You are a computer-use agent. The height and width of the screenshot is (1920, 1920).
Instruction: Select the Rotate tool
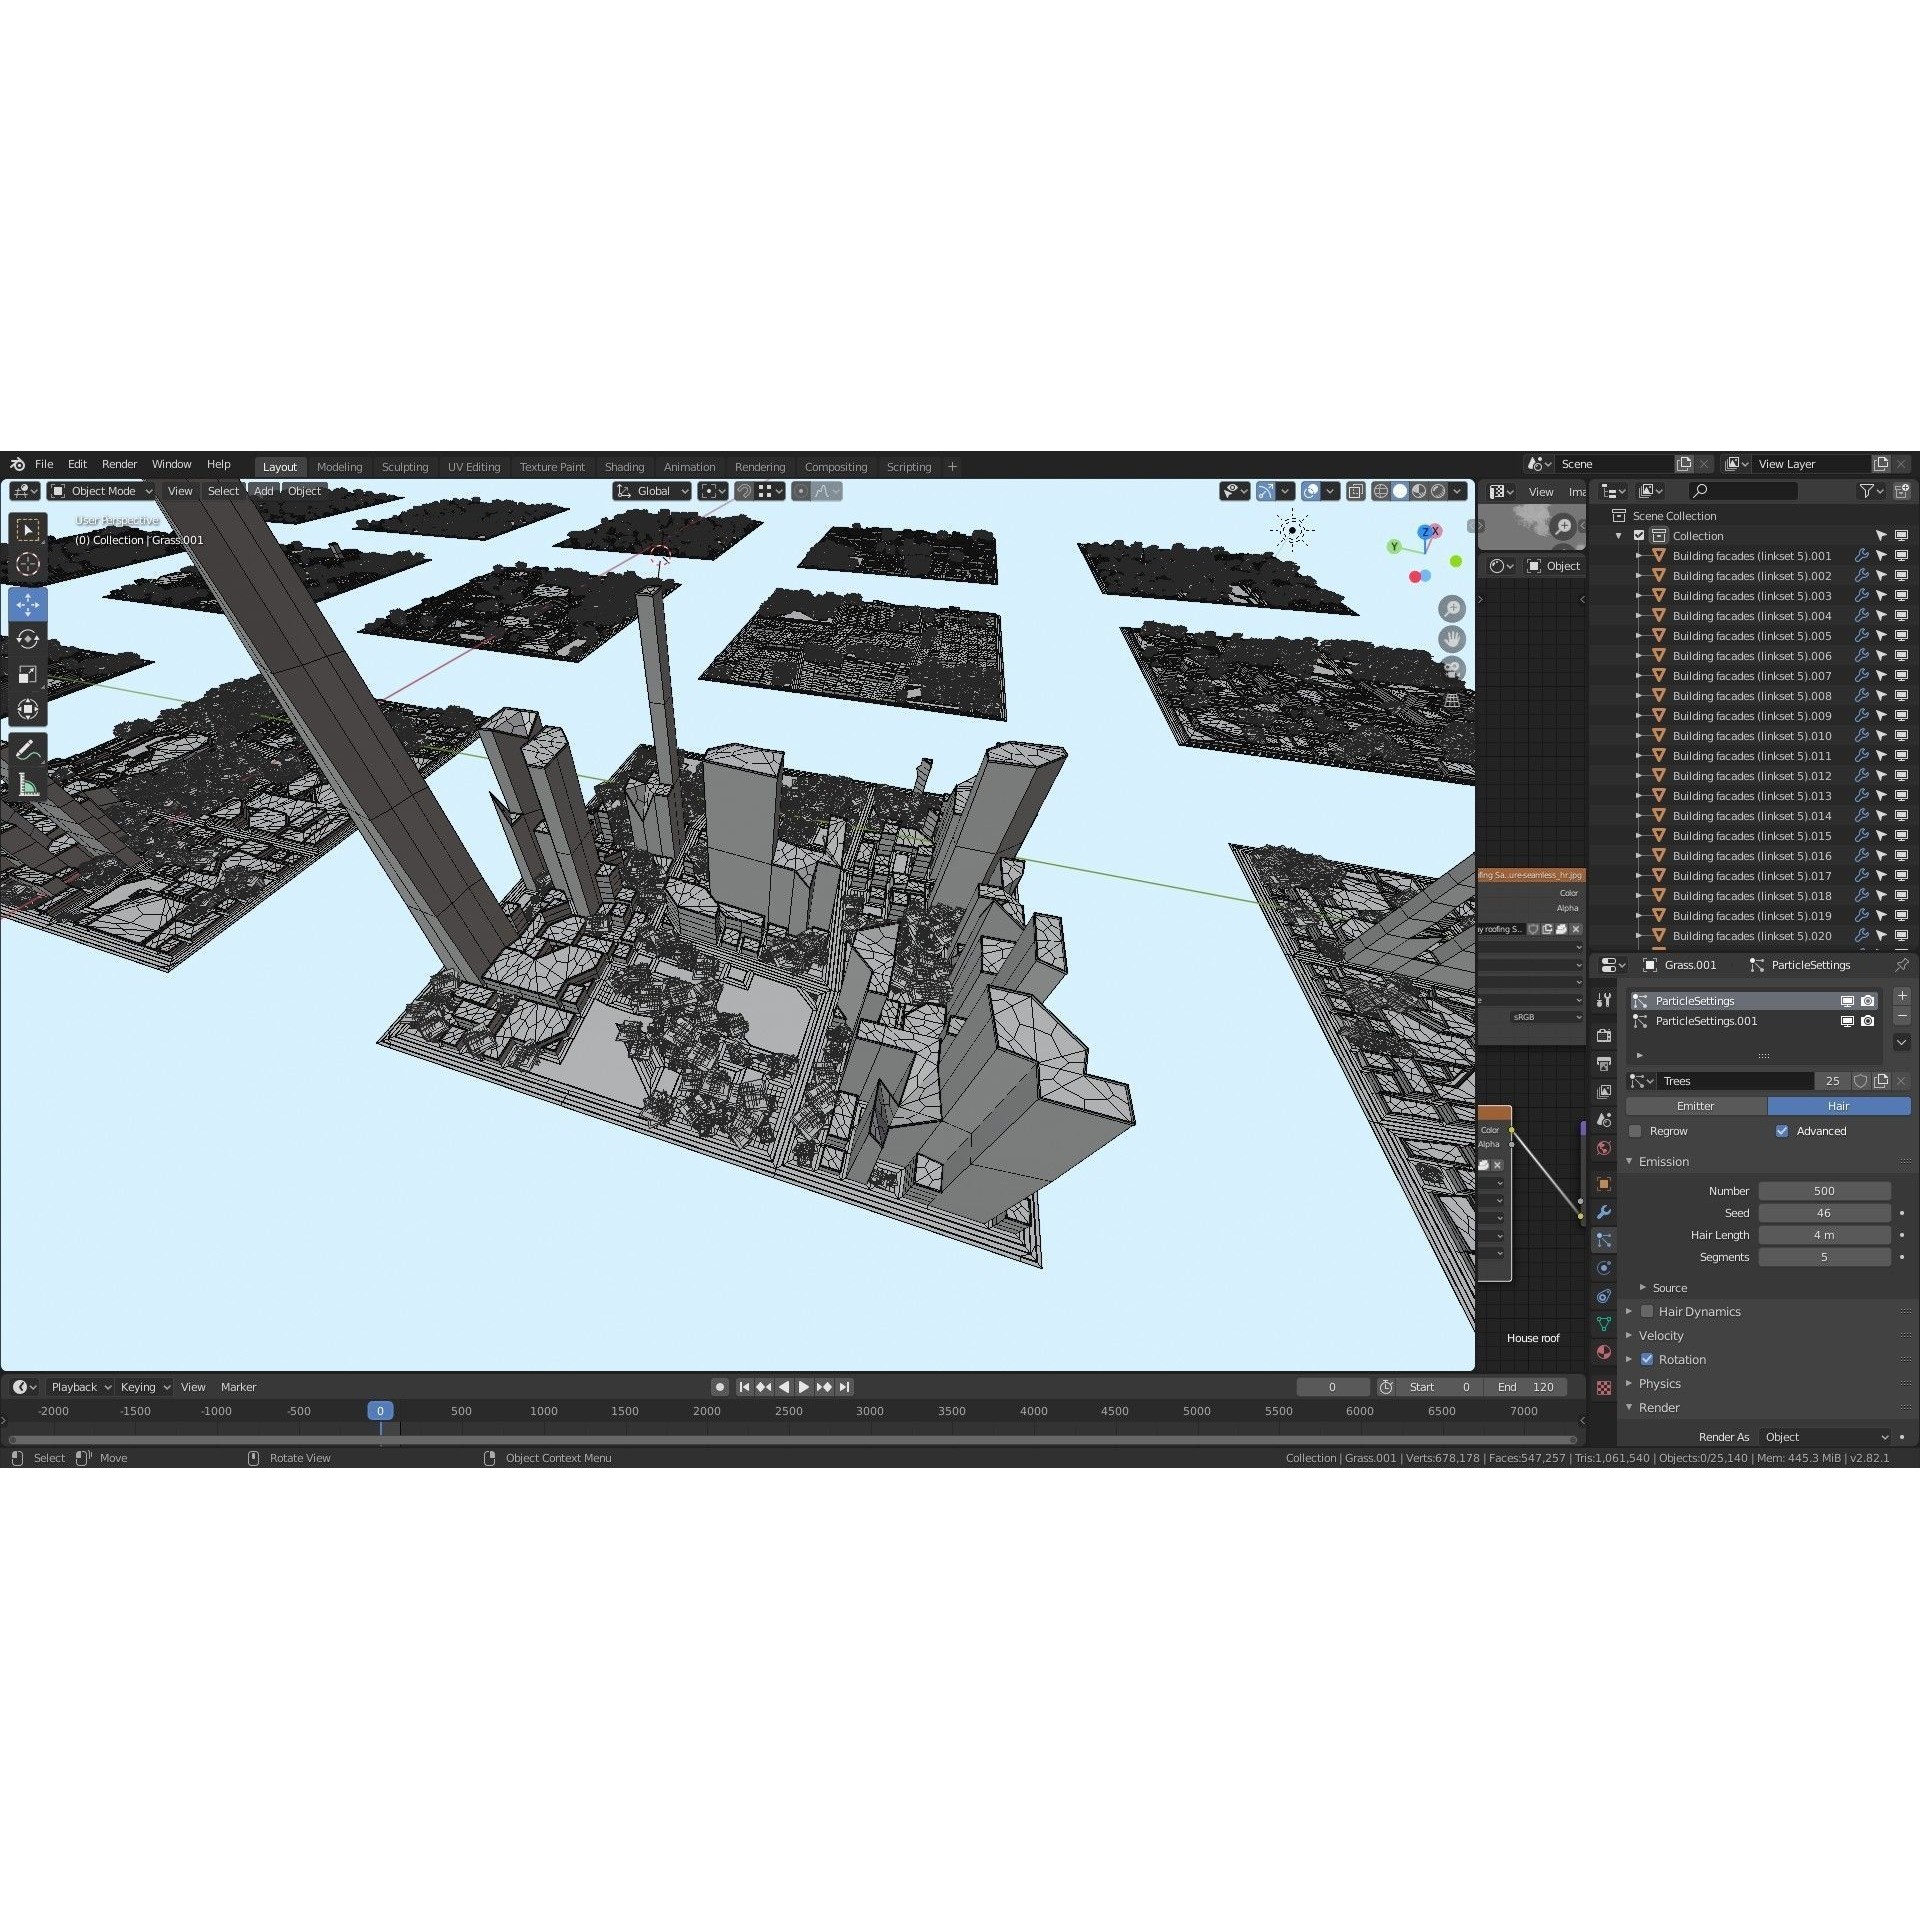click(x=28, y=637)
